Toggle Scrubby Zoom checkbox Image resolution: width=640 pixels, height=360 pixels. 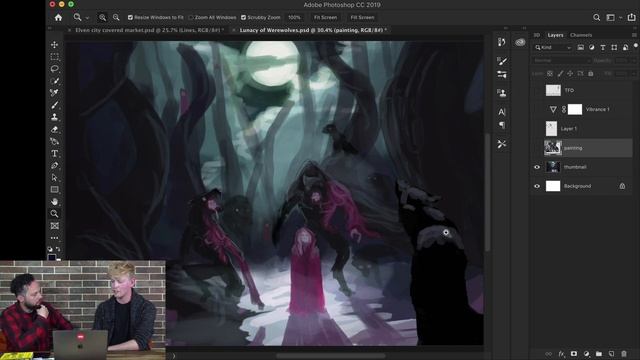[243, 18]
